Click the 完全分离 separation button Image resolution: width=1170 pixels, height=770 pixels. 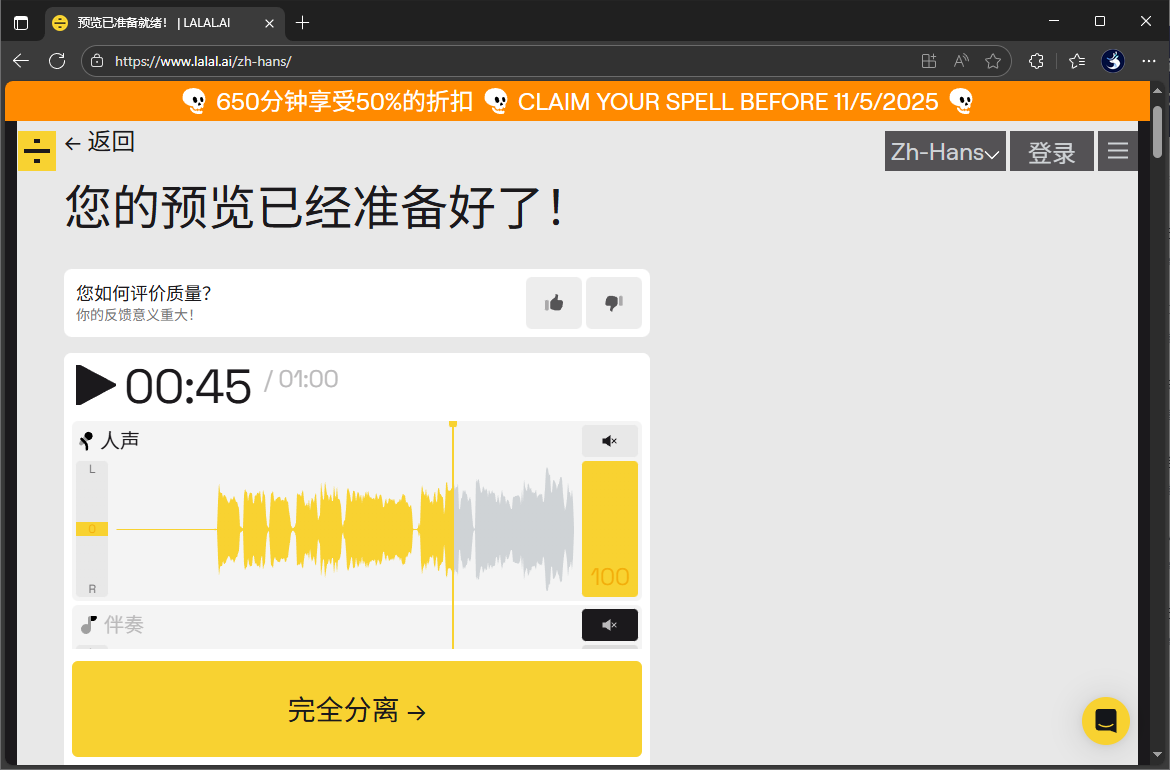tap(356, 709)
